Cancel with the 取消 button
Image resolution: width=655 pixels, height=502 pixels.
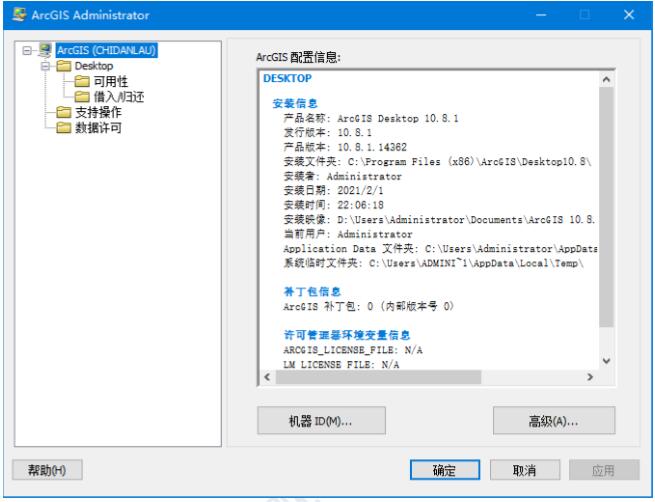point(525,470)
